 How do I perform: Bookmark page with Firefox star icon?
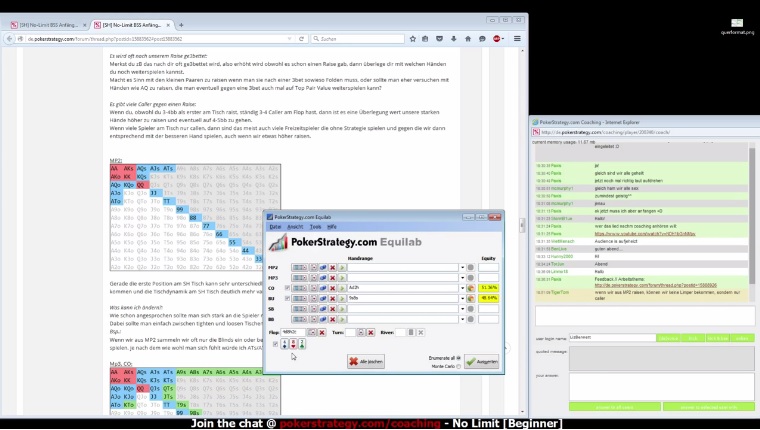tap(412, 39)
